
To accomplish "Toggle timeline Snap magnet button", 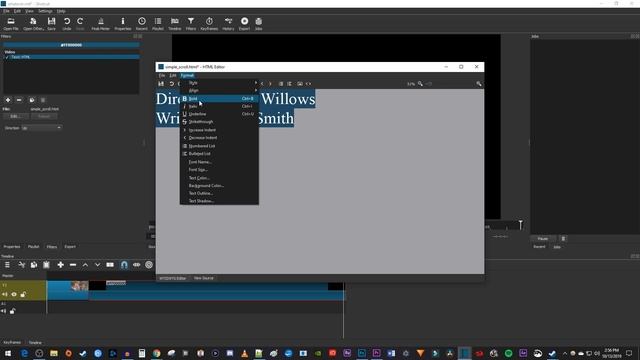I will tap(124, 265).
